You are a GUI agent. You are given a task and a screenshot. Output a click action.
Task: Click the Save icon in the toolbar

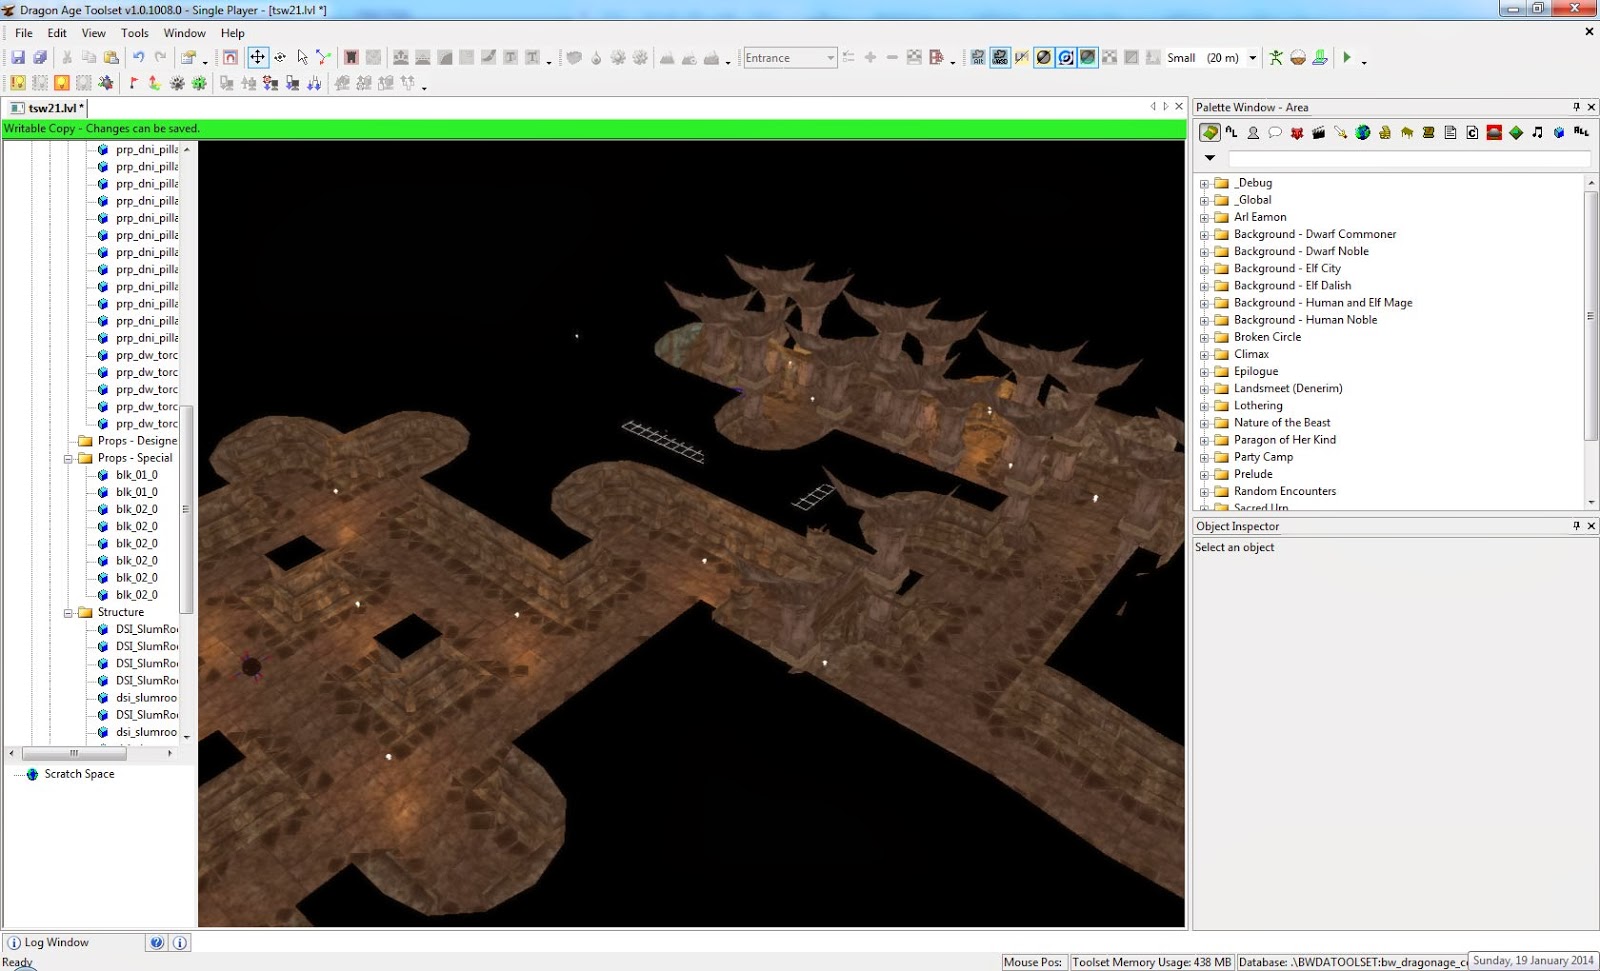[x=18, y=58]
